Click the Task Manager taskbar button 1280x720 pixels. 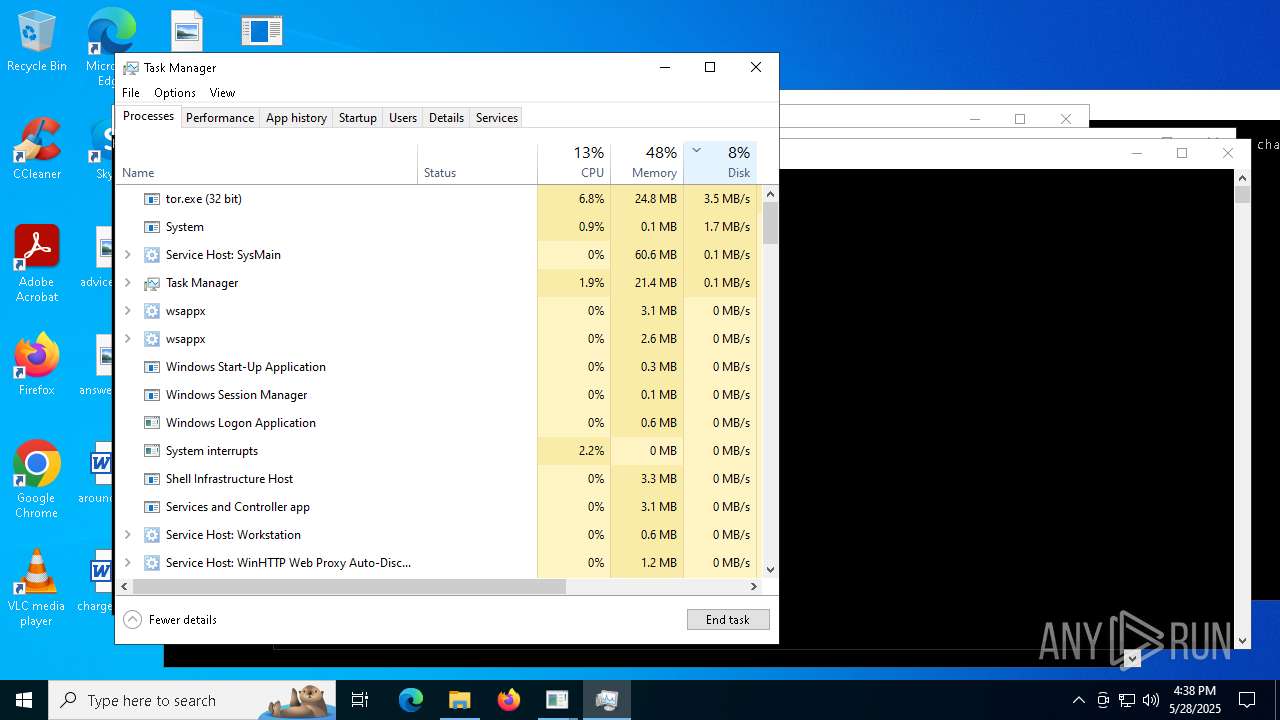pyautogui.click(x=607, y=700)
